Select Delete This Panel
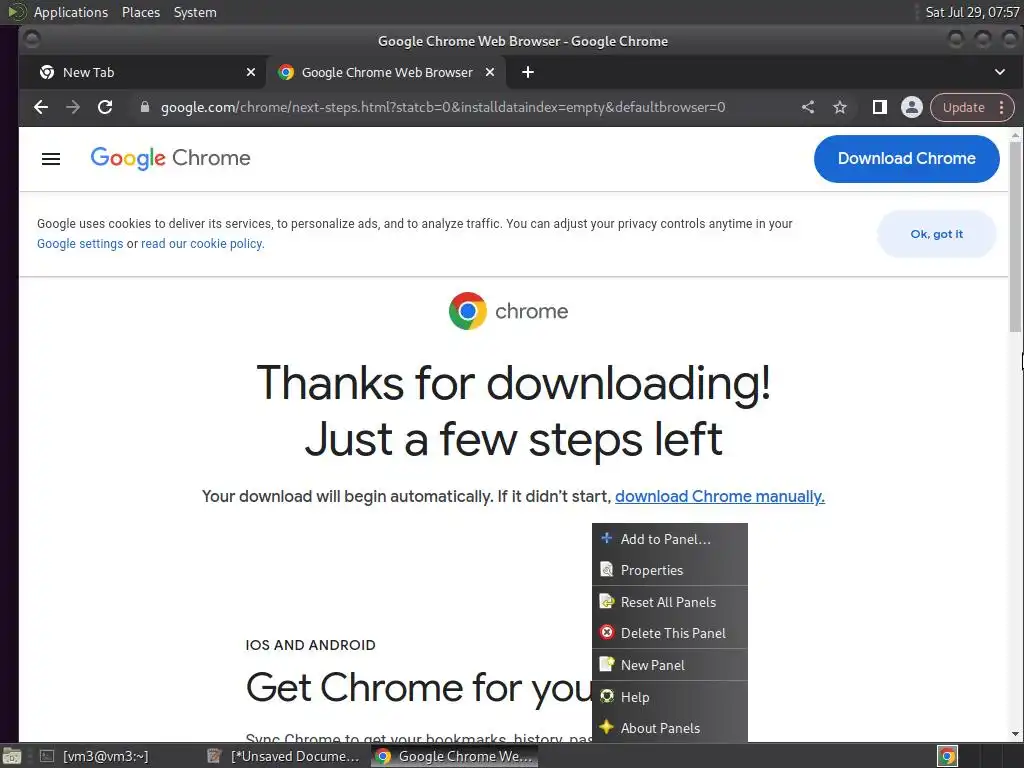This screenshot has height=768, width=1024. [x=670, y=633]
